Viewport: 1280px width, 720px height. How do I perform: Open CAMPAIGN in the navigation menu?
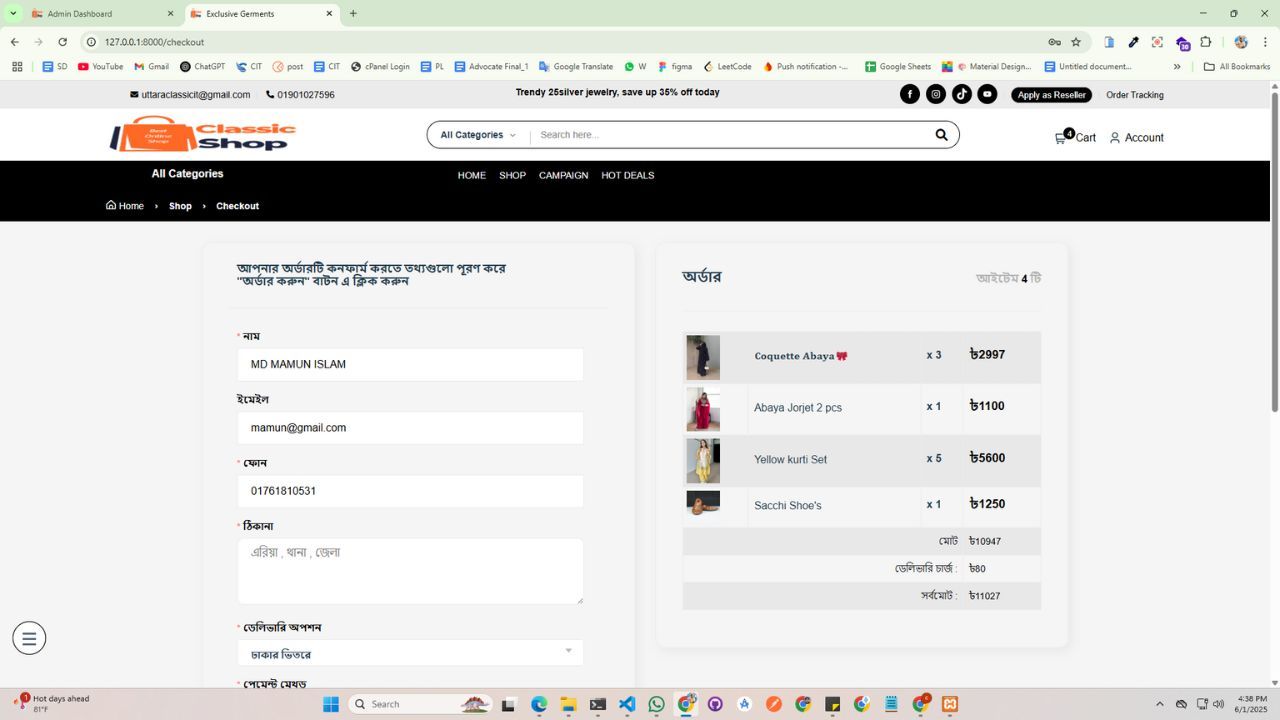pyautogui.click(x=563, y=175)
